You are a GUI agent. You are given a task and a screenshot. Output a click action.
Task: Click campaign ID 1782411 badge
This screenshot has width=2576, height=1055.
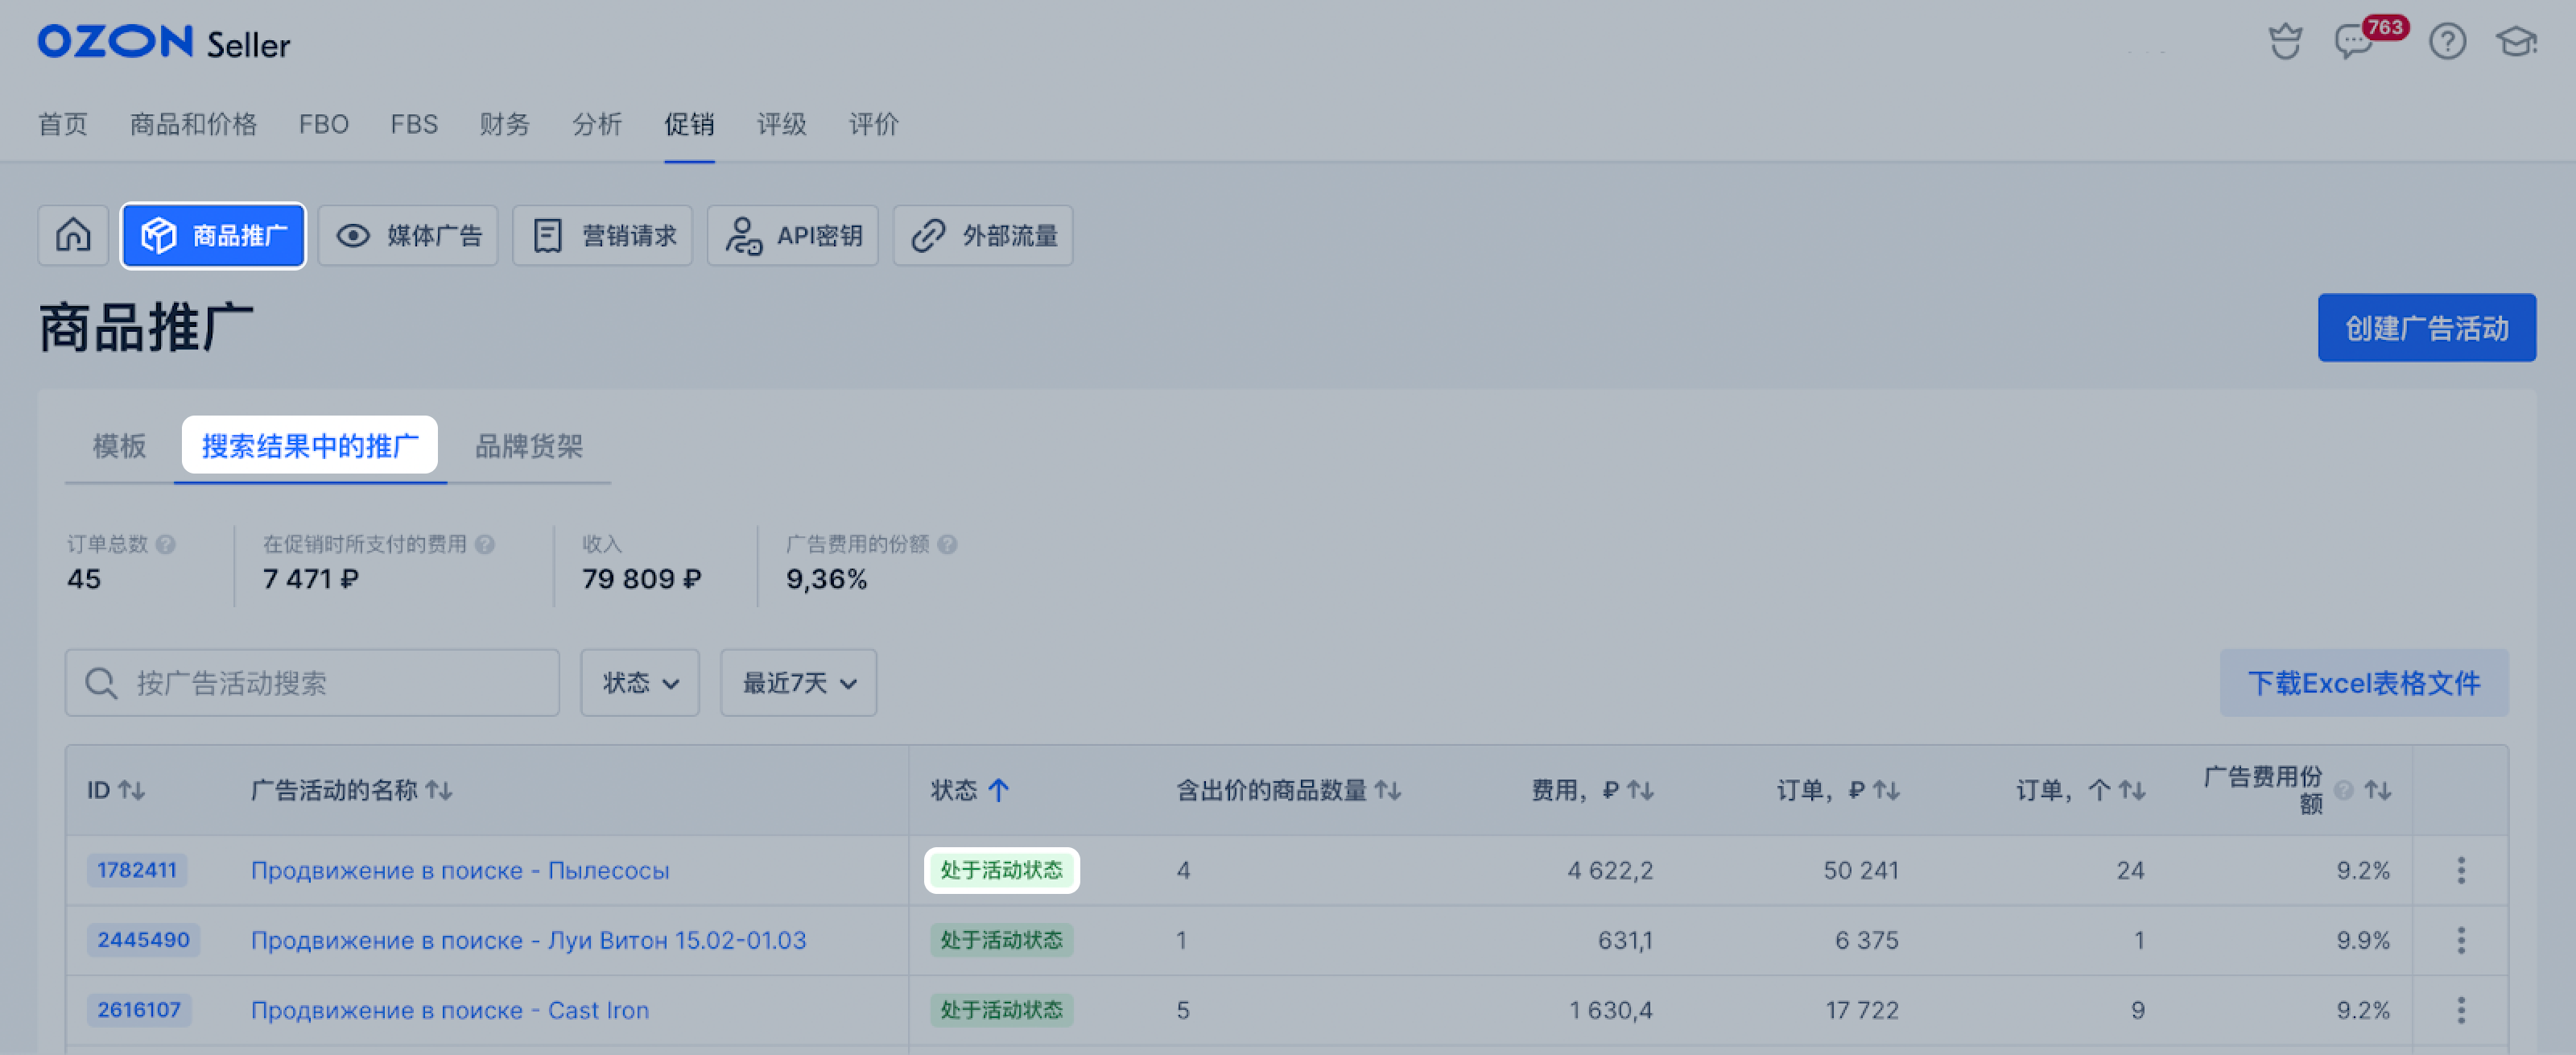click(x=137, y=870)
